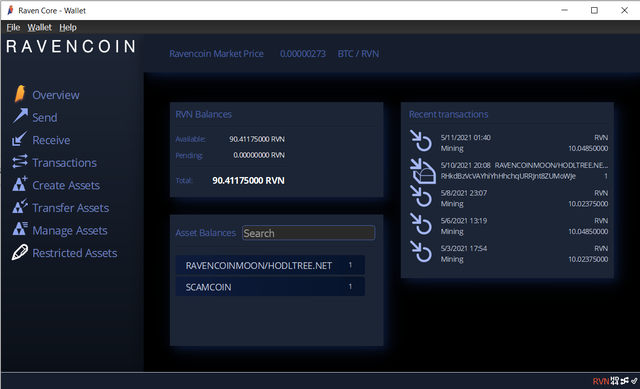Open the 5/11/2021 01:40 mining transaction

click(509, 143)
